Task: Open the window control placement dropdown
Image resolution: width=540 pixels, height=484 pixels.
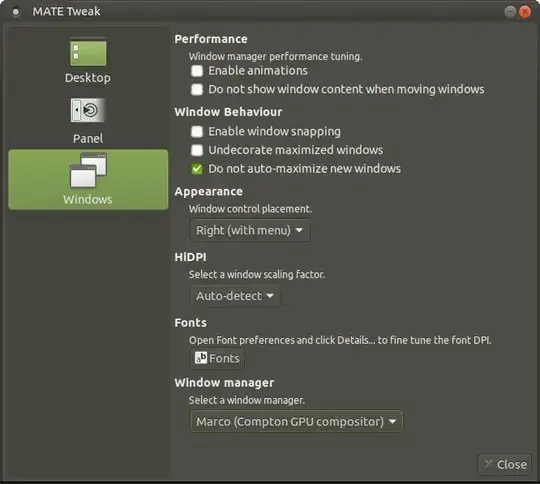Action: (250, 230)
